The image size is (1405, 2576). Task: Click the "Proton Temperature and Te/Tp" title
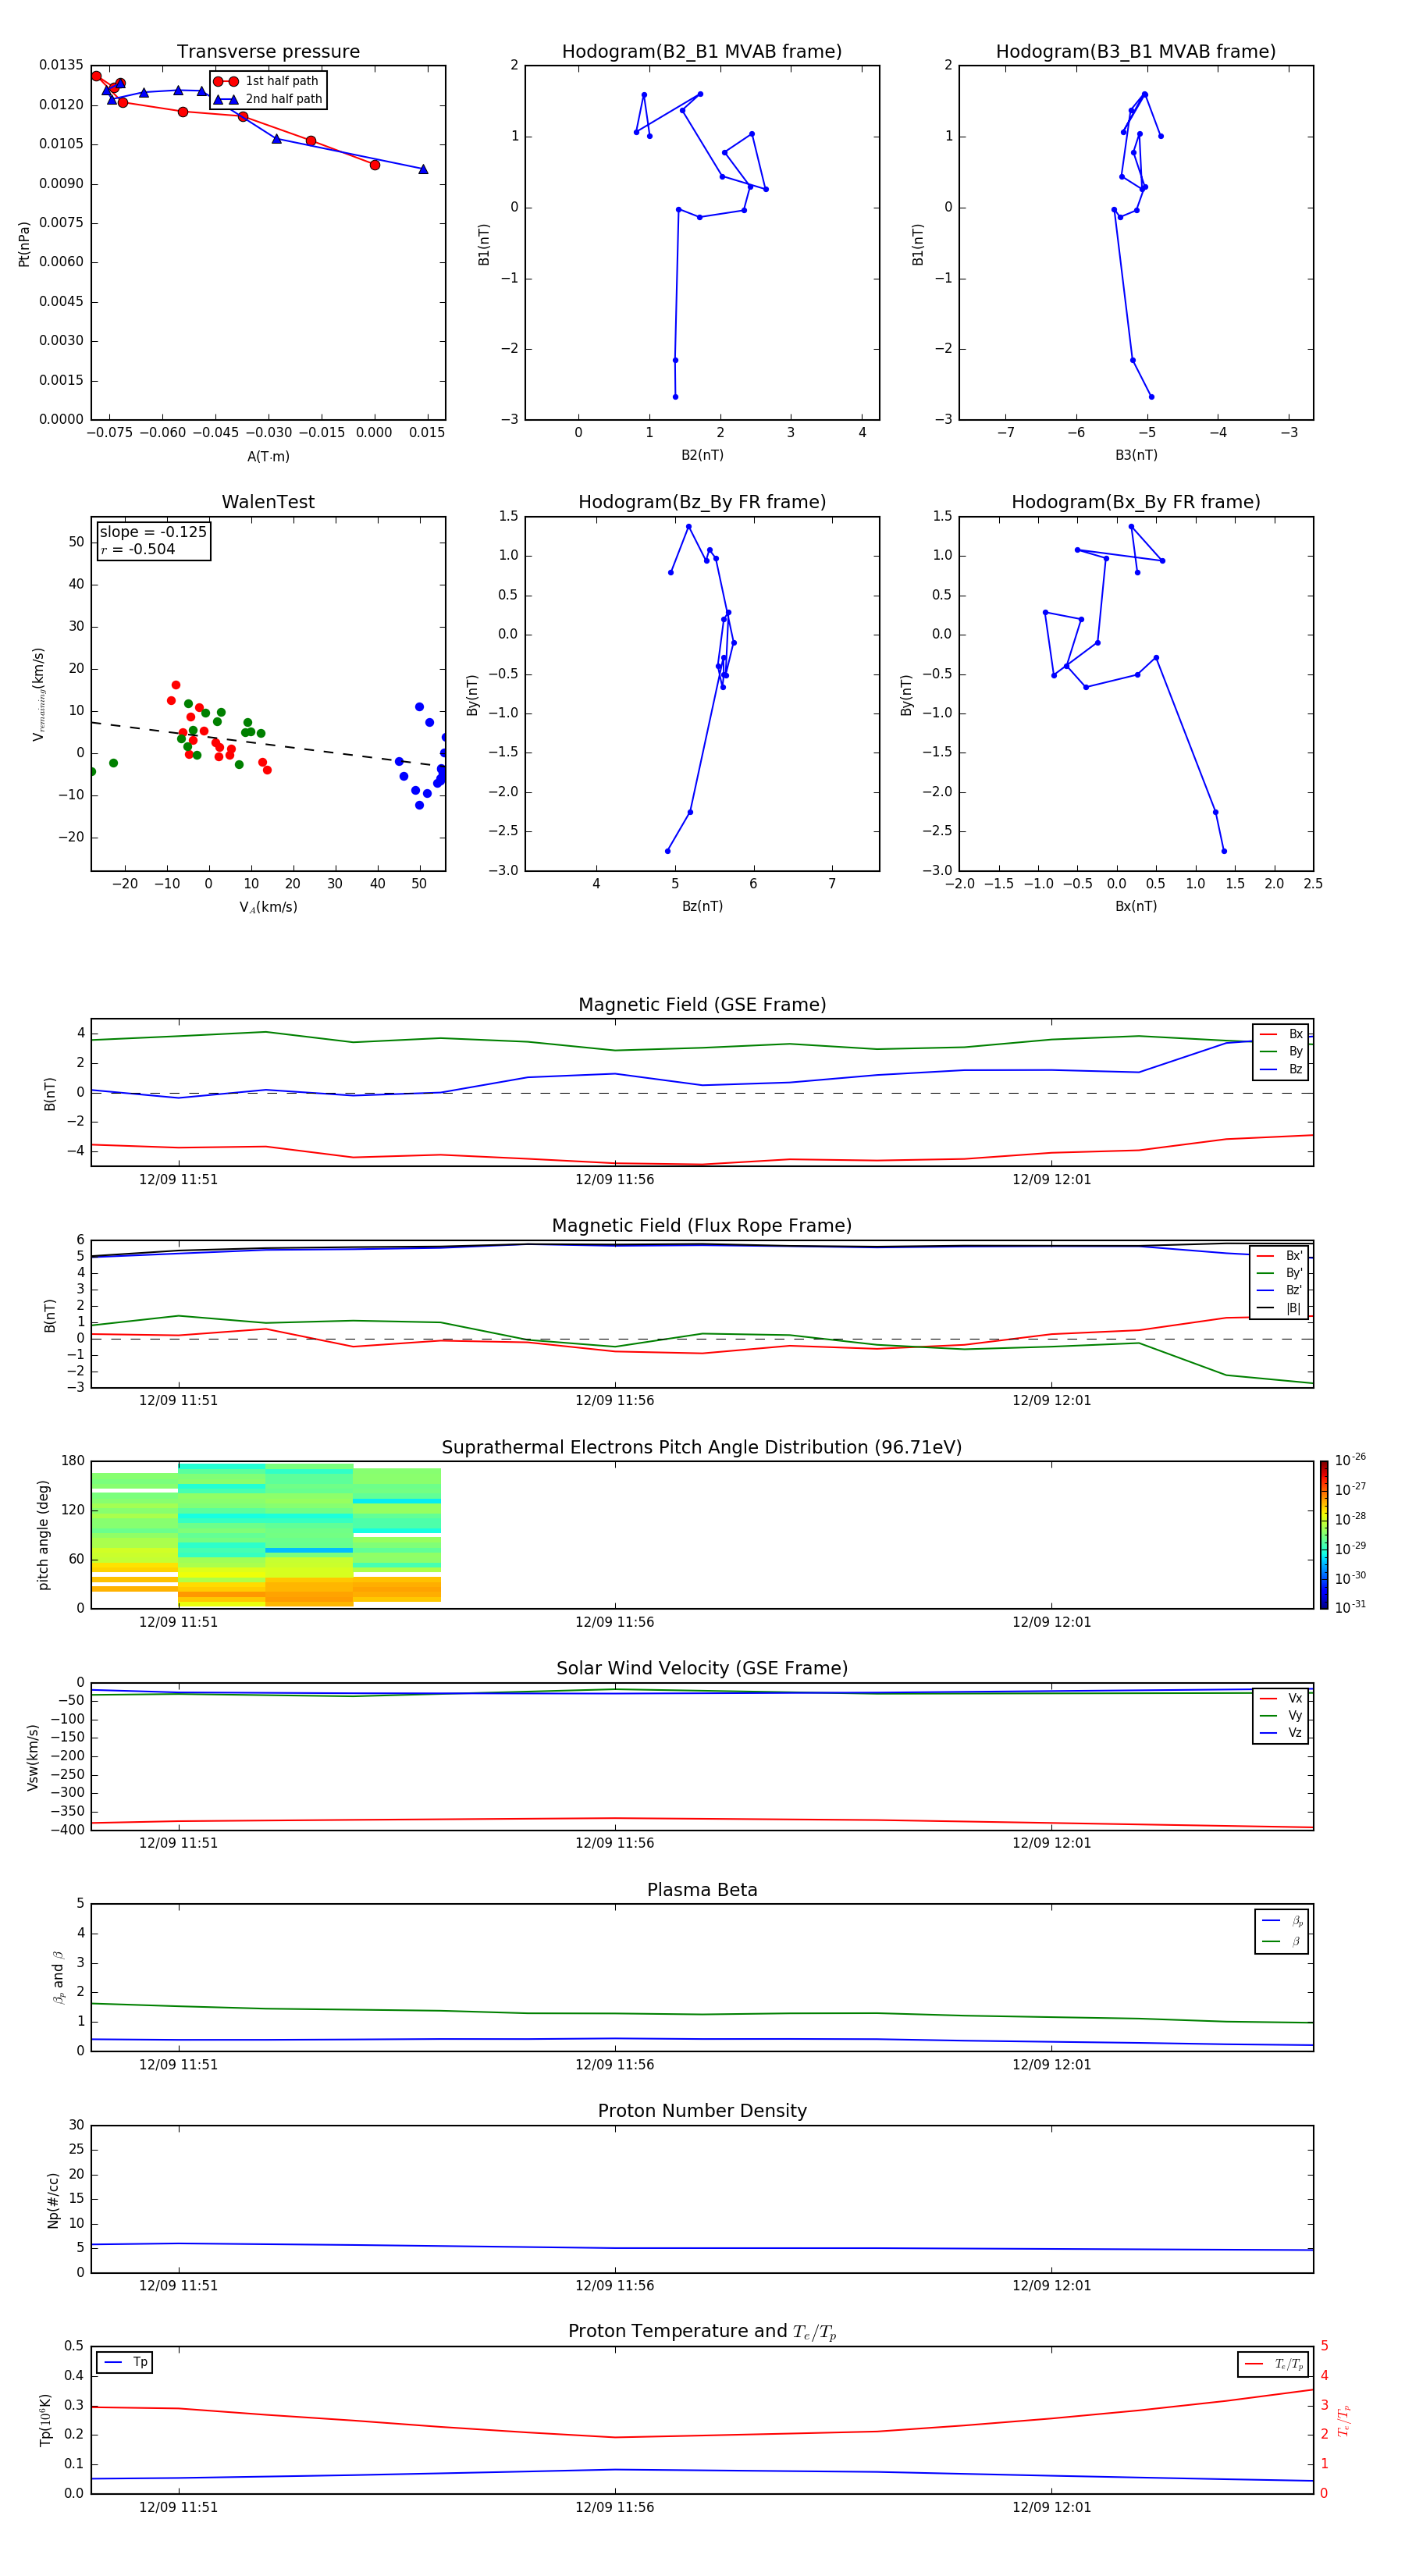(702, 2332)
